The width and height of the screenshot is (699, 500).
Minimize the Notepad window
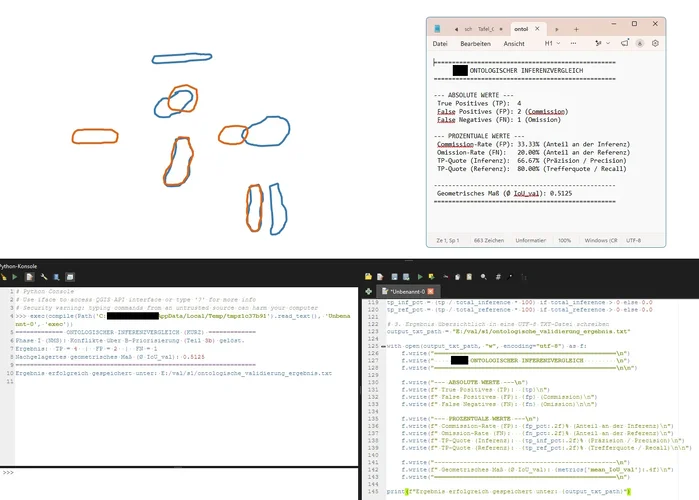pos(614,24)
